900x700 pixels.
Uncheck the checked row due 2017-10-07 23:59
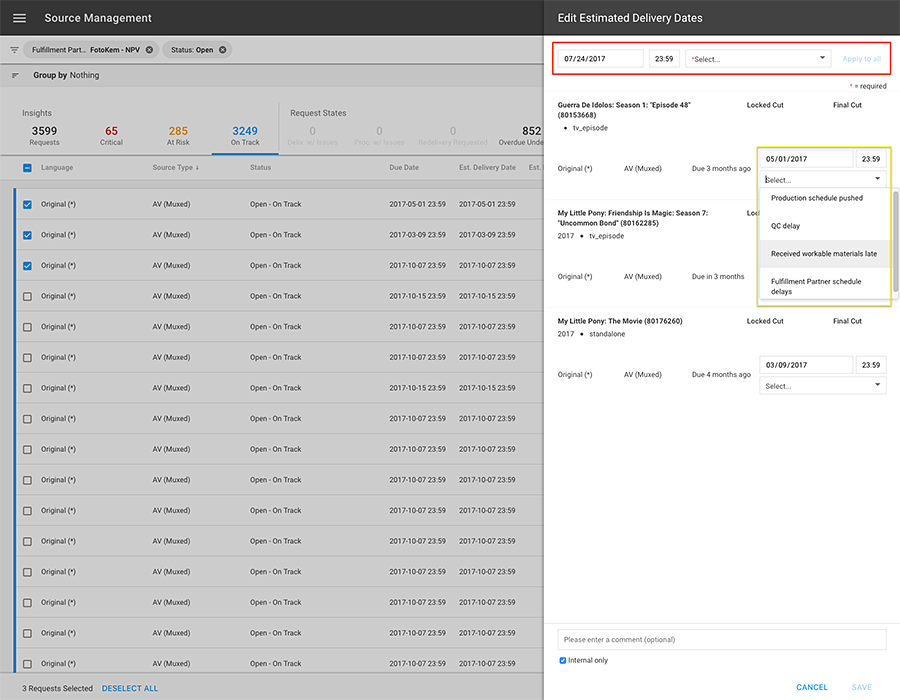coord(27,266)
